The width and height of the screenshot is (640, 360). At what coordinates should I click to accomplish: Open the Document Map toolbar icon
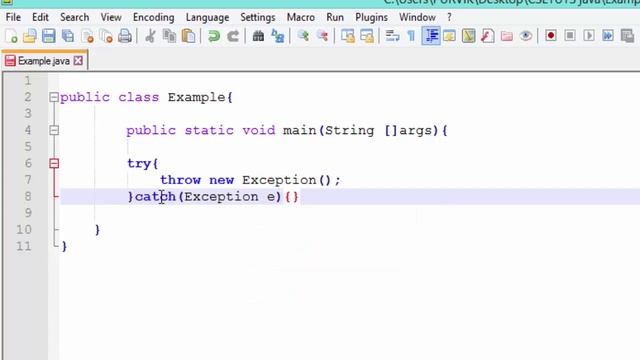pos(469,36)
